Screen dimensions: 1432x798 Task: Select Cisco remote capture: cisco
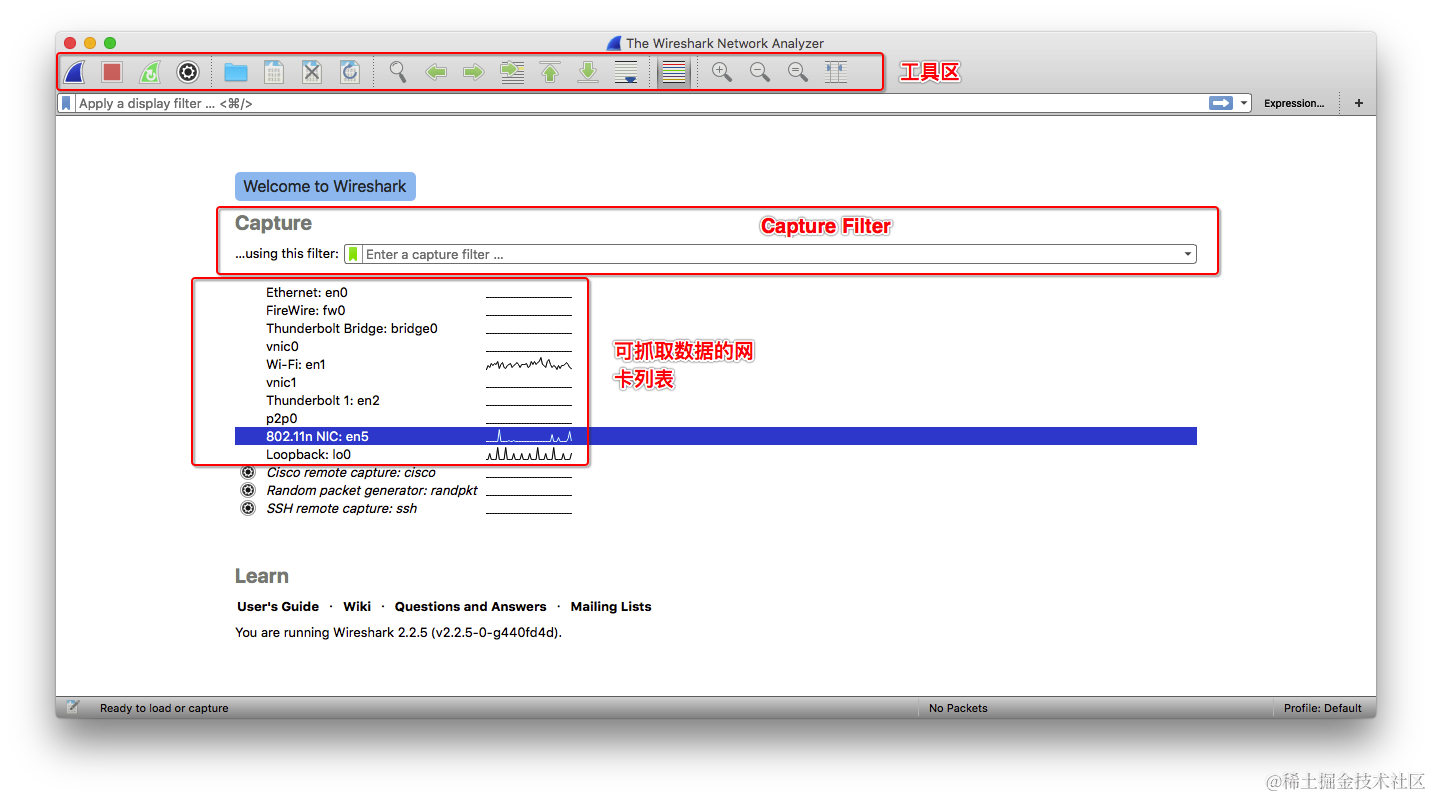[x=351, y=473]
